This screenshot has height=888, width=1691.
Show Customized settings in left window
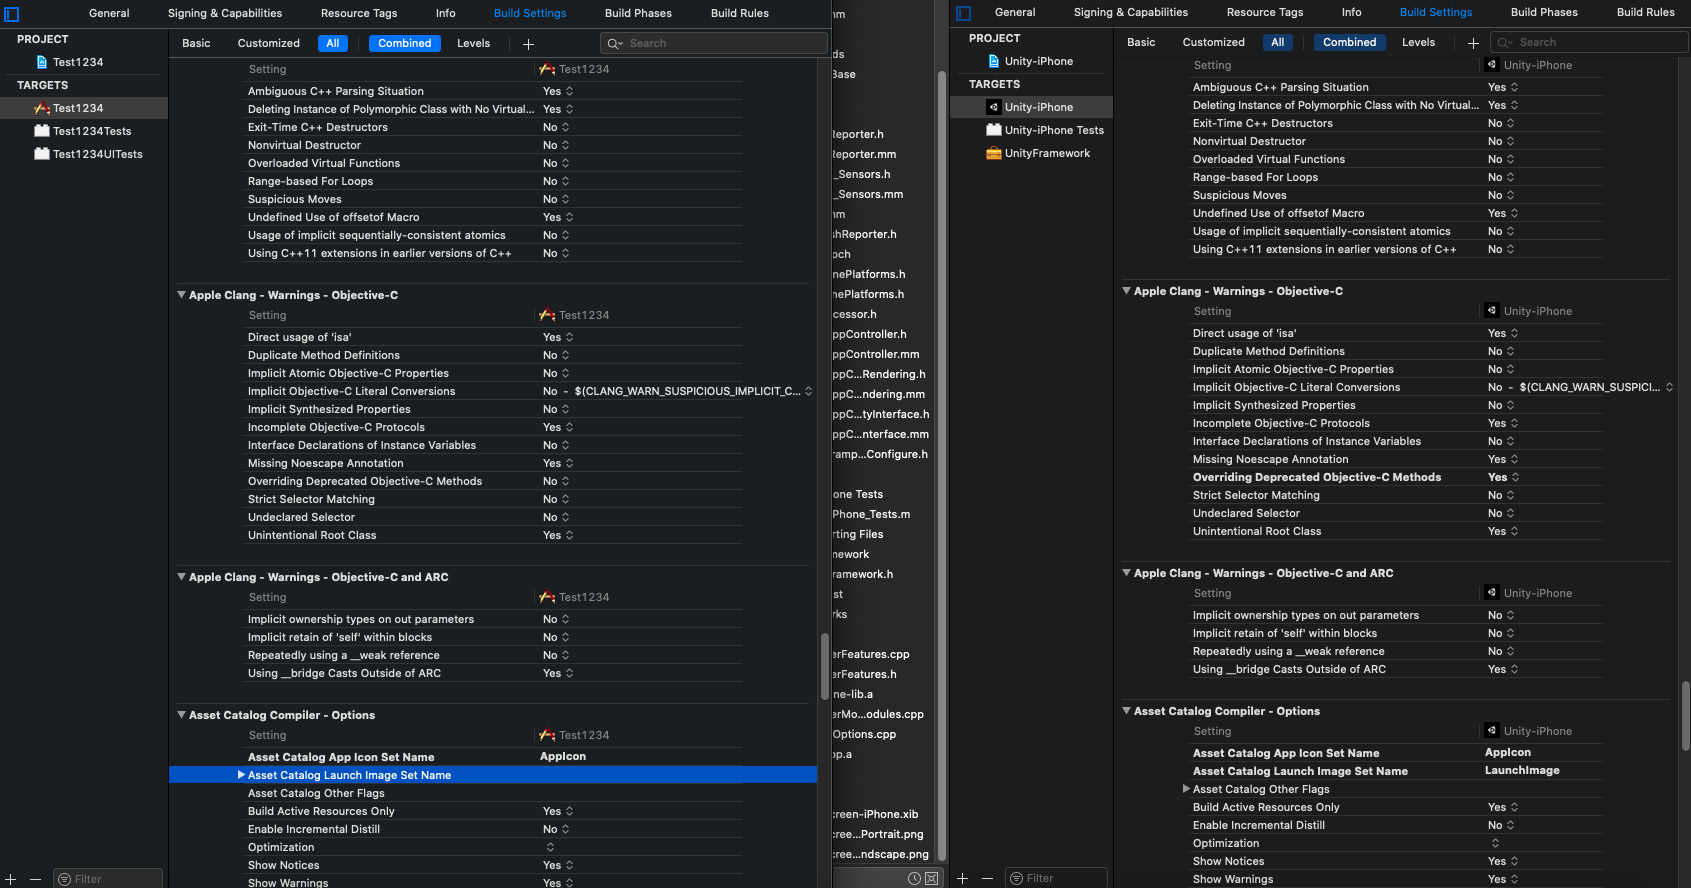click(269, 44)
